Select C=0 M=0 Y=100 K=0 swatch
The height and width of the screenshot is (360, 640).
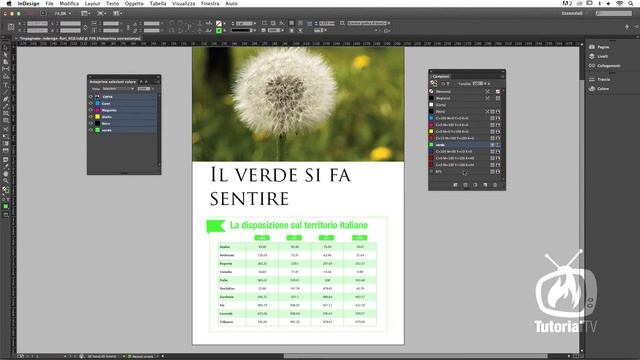pyautogui.click(x=465, y=131)
